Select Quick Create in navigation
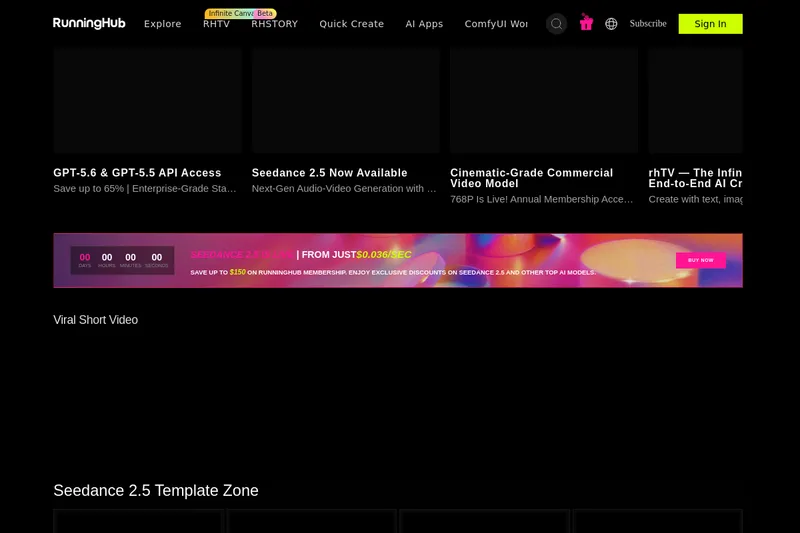 352,24
